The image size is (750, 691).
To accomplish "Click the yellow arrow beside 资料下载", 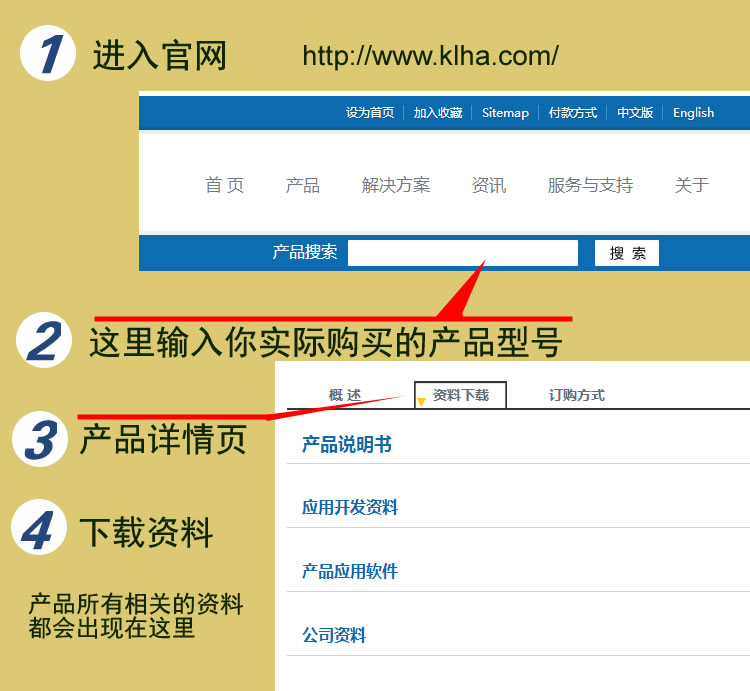I will [421, 402].
